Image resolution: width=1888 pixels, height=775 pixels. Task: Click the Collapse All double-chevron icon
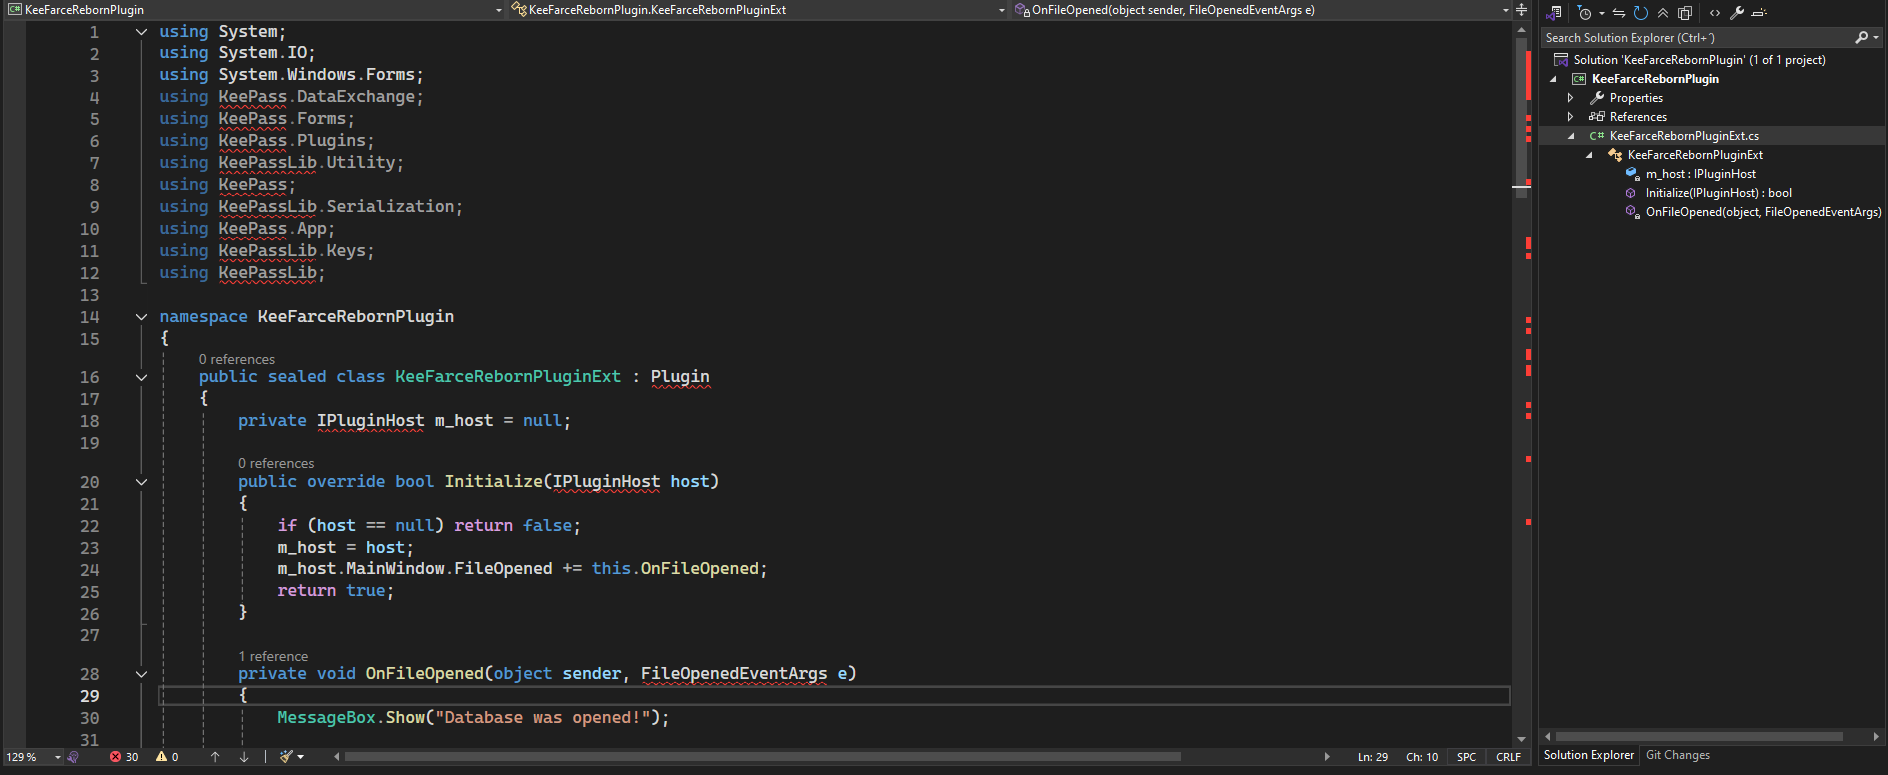[x=1662, y=13]
